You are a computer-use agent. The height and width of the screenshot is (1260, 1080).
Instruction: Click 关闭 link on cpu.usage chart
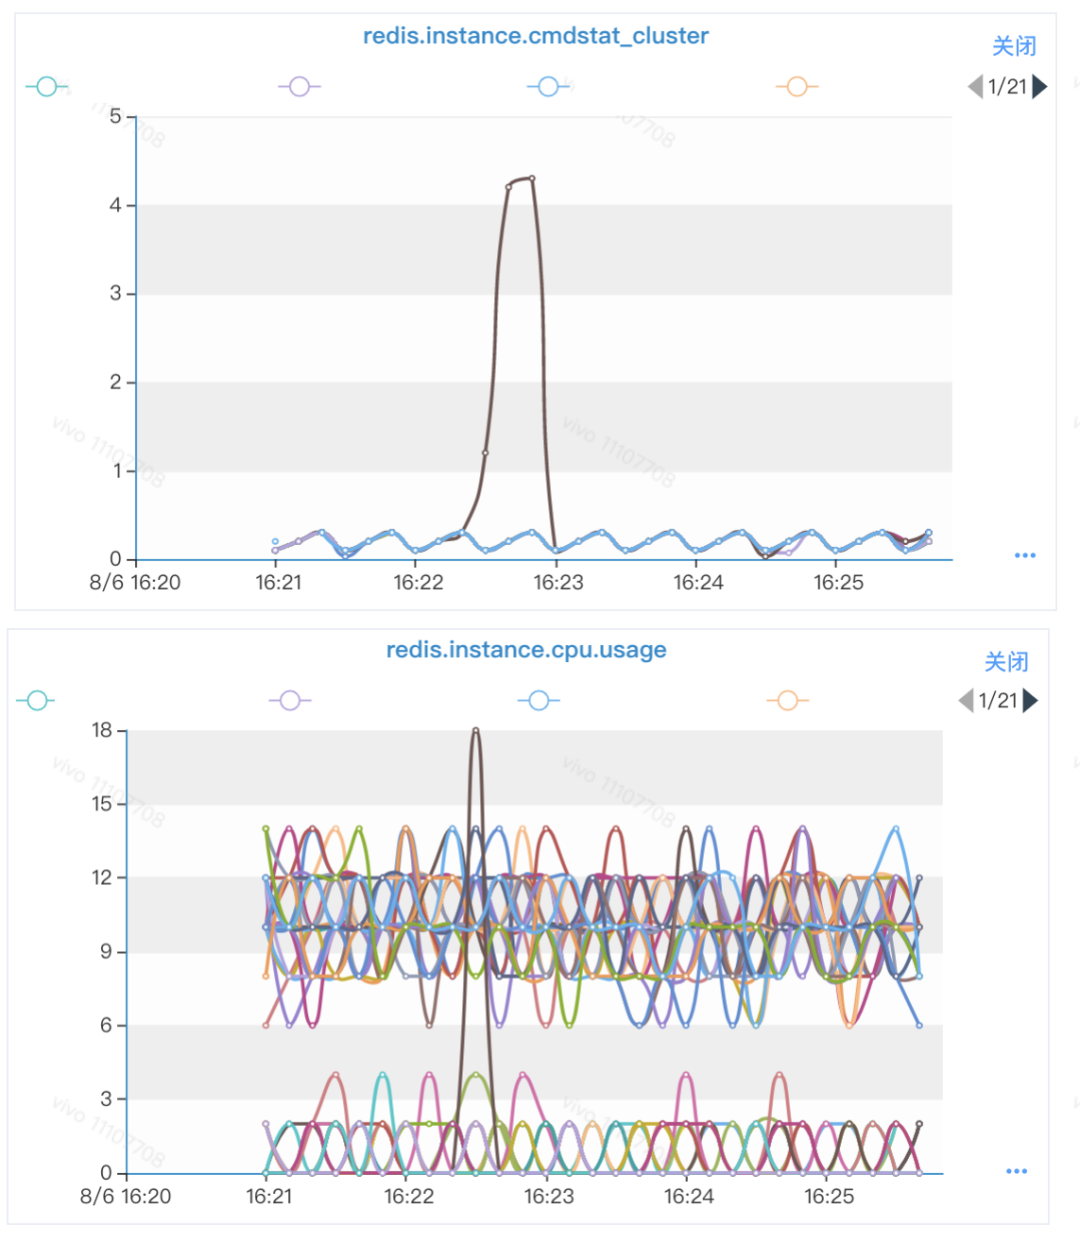coord(1006,662)
